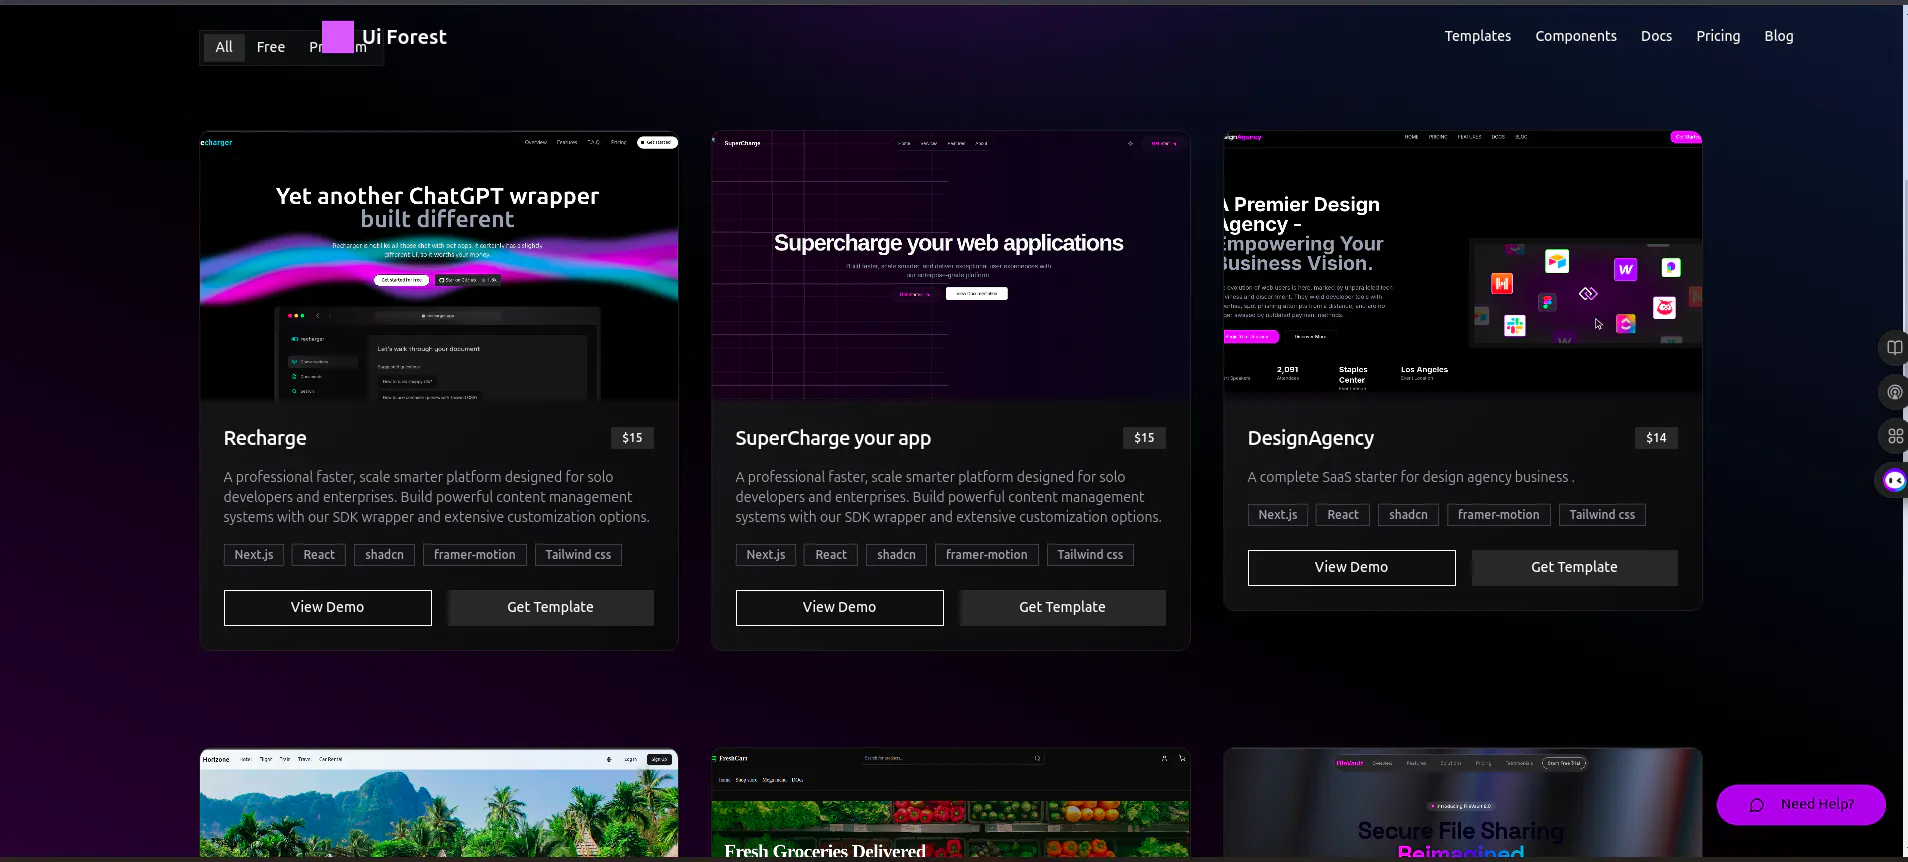Click the Ui Forest pink logo square
This screenshot has width=1908, height=862.
click(x=338, y=37)
